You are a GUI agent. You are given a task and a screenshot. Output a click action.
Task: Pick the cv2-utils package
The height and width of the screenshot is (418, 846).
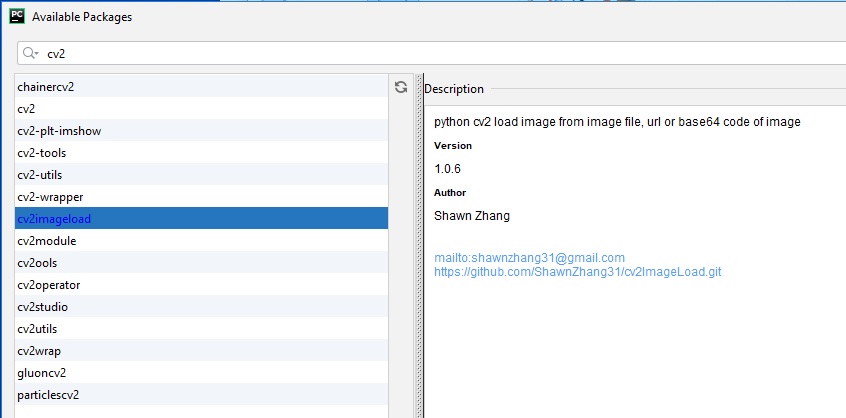coord(40,175)
